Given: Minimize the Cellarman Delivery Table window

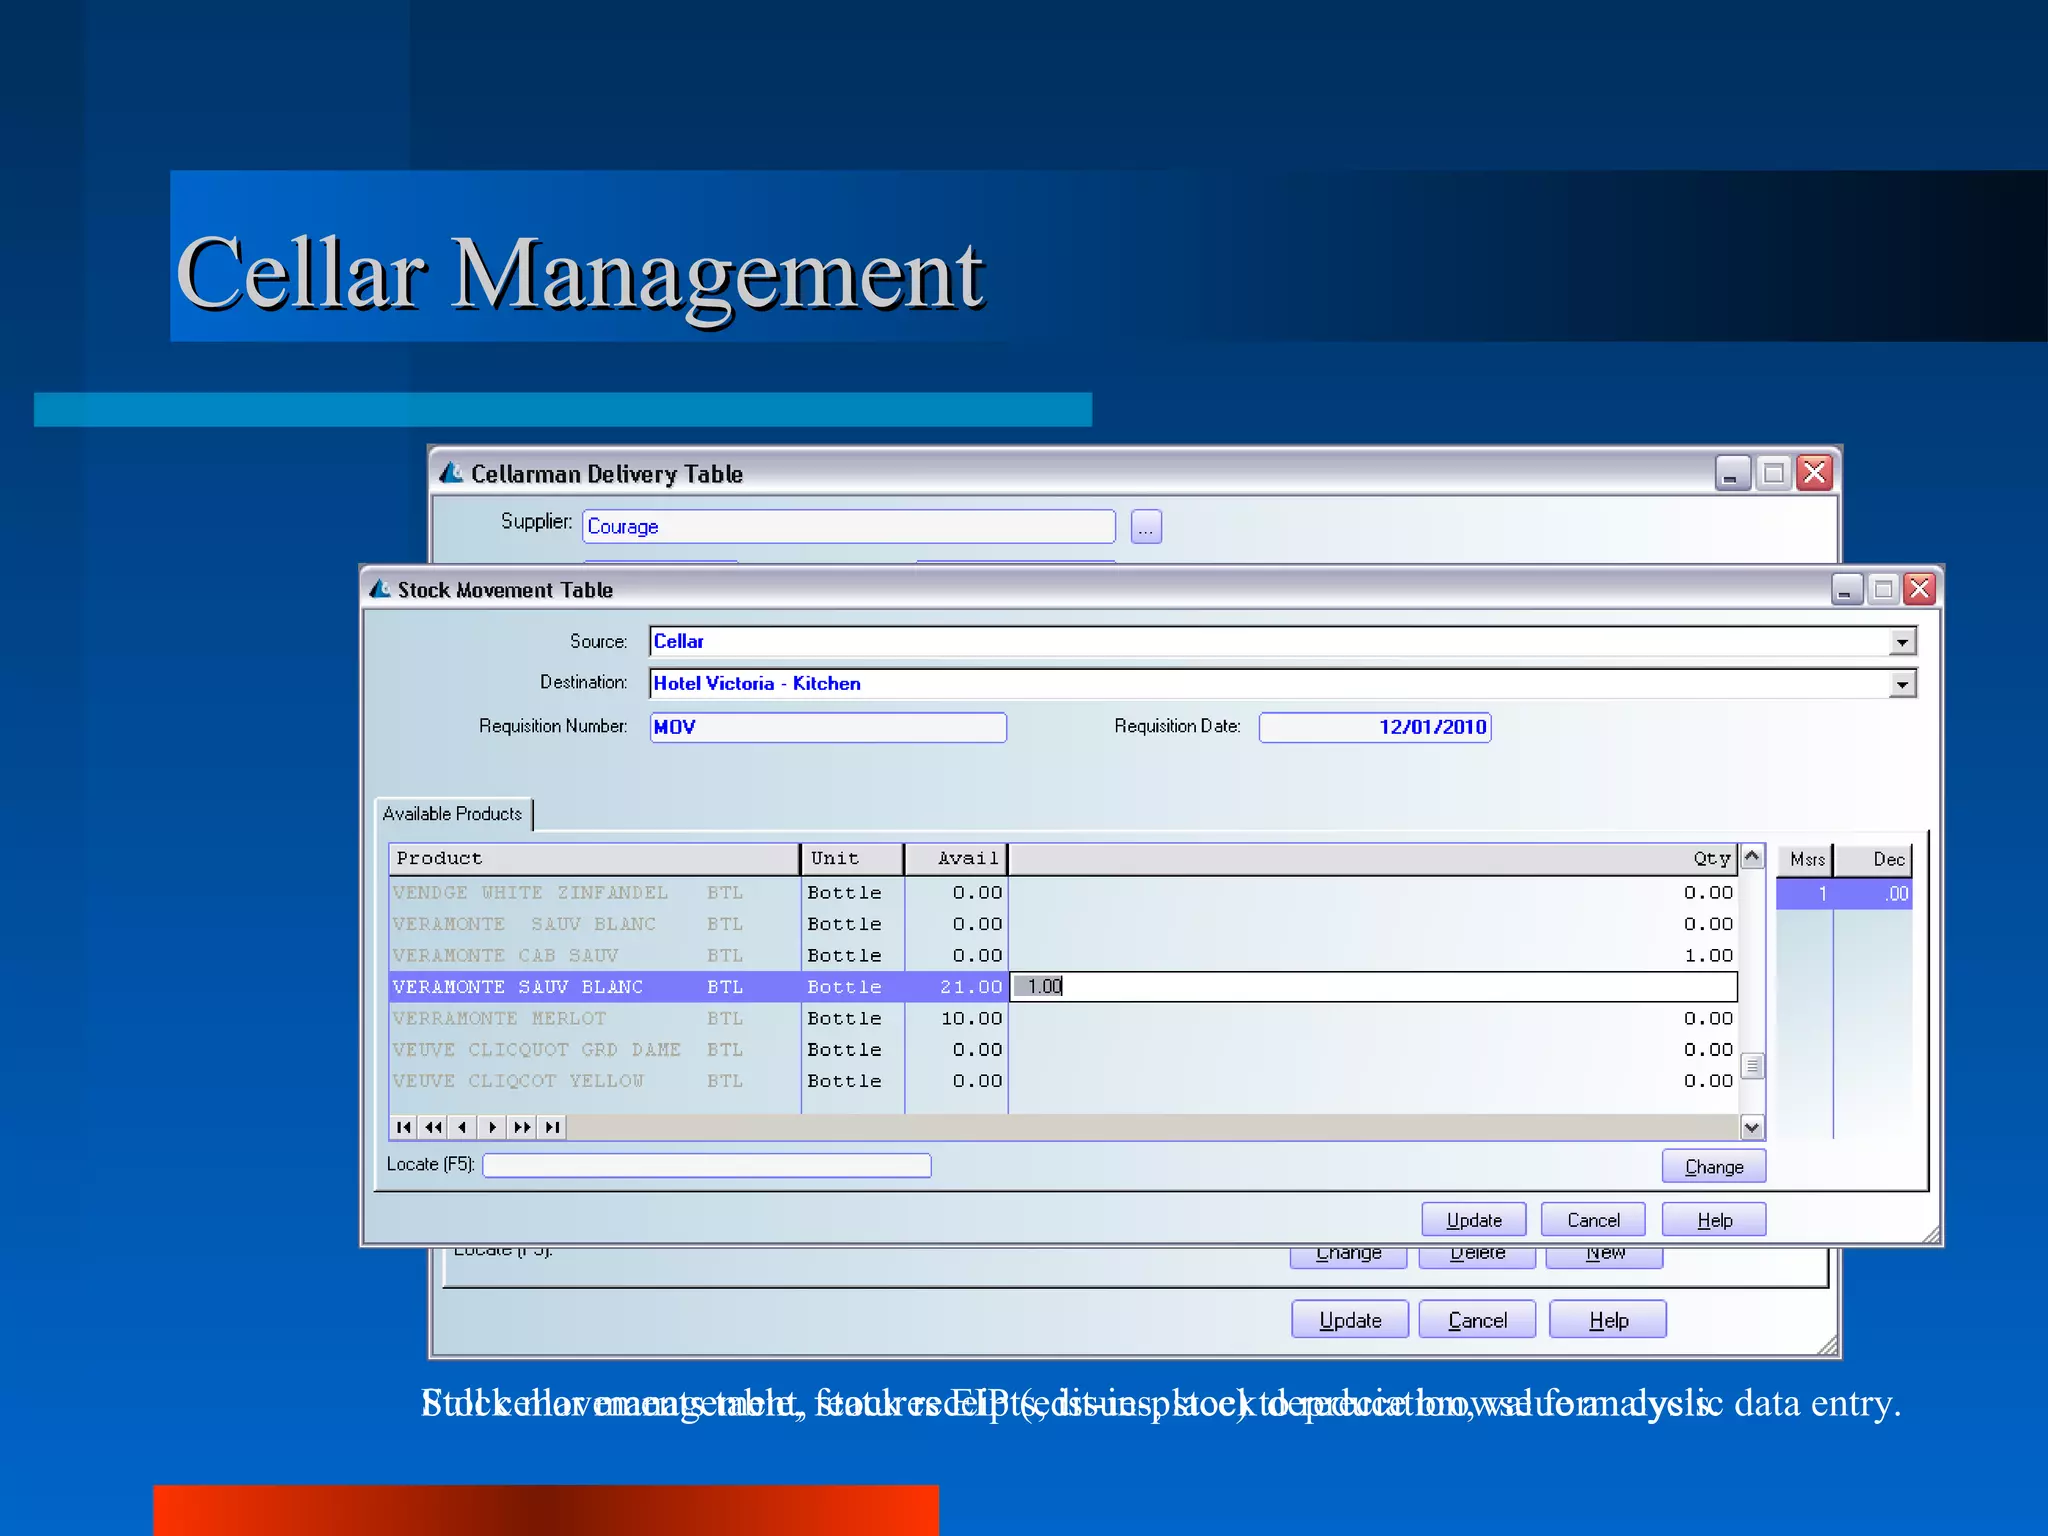Looking at the screenshot, I should (x=1732, y=472).
